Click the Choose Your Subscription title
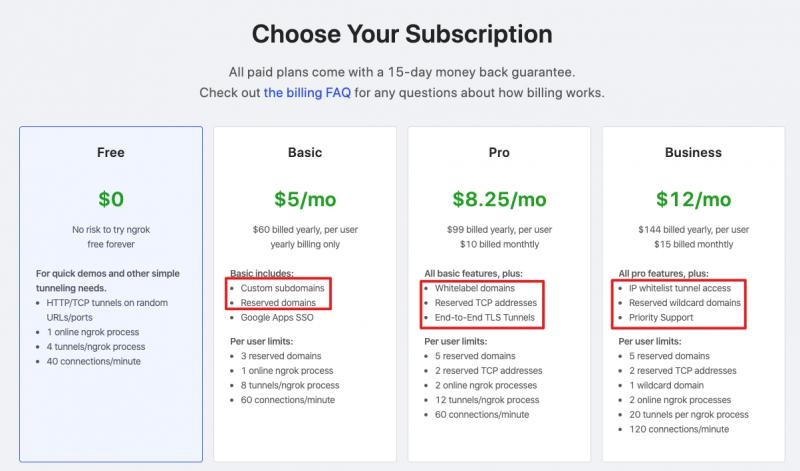Viewport: 800px width, 471px height. point(401,34)
